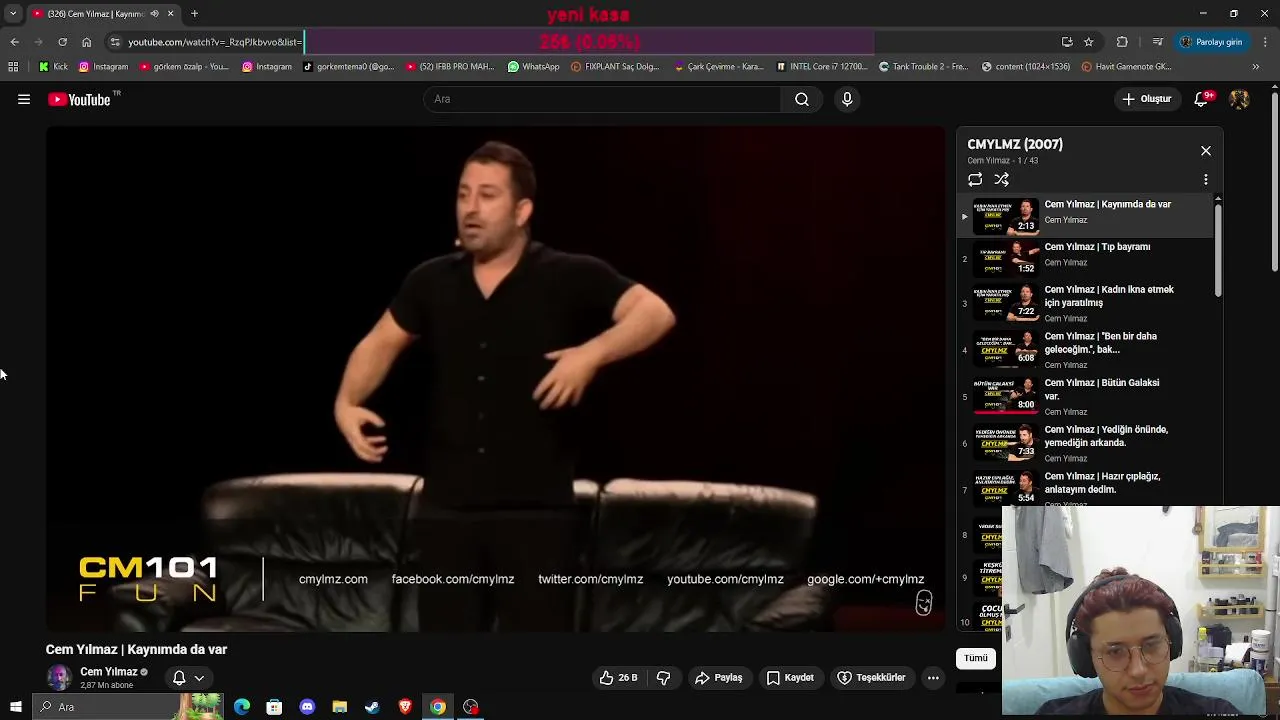Open 'Kadın ikna etmek için yaratılmış' video
The height and width of the screenshot is (720, 1280).
click(1086, 303)
